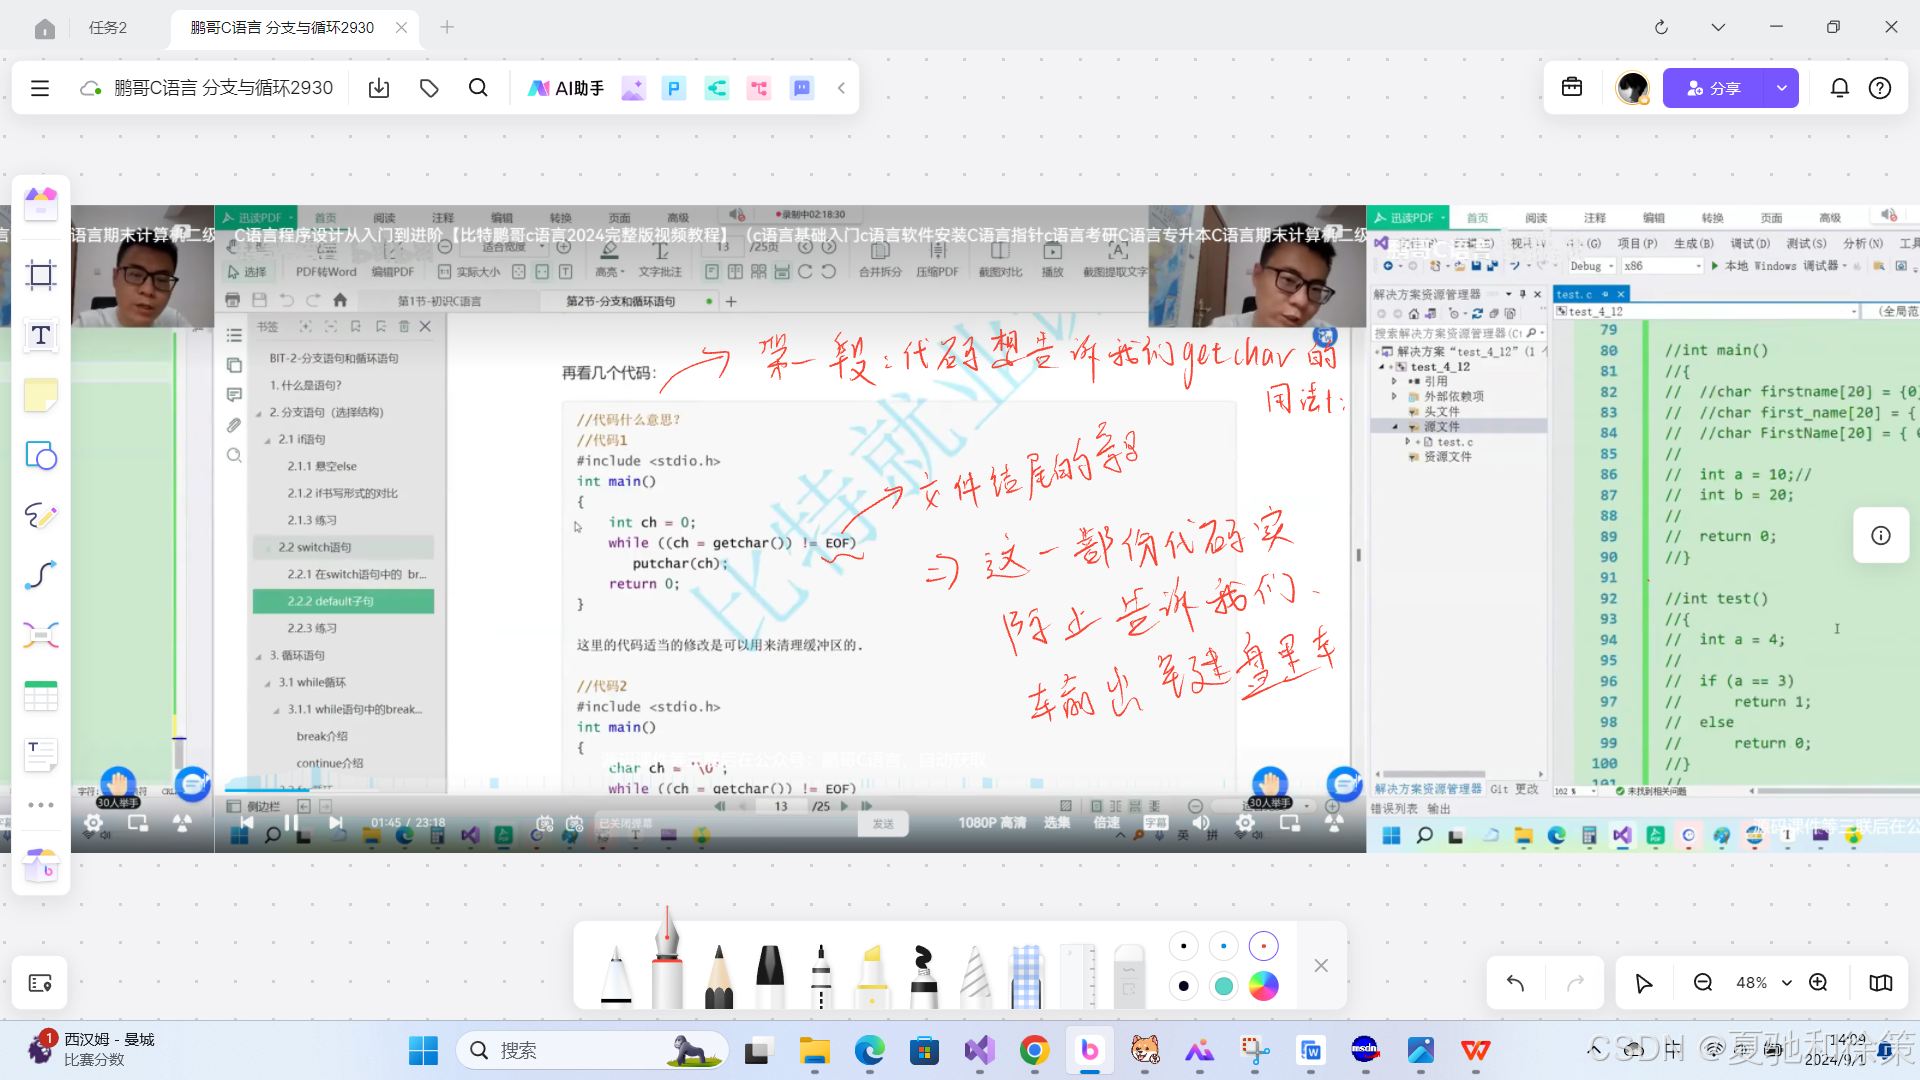This screenshot has width=1920, height=1080.
Task: Open the rainbow color picker swatch
Action: (x=1264, y=986)
